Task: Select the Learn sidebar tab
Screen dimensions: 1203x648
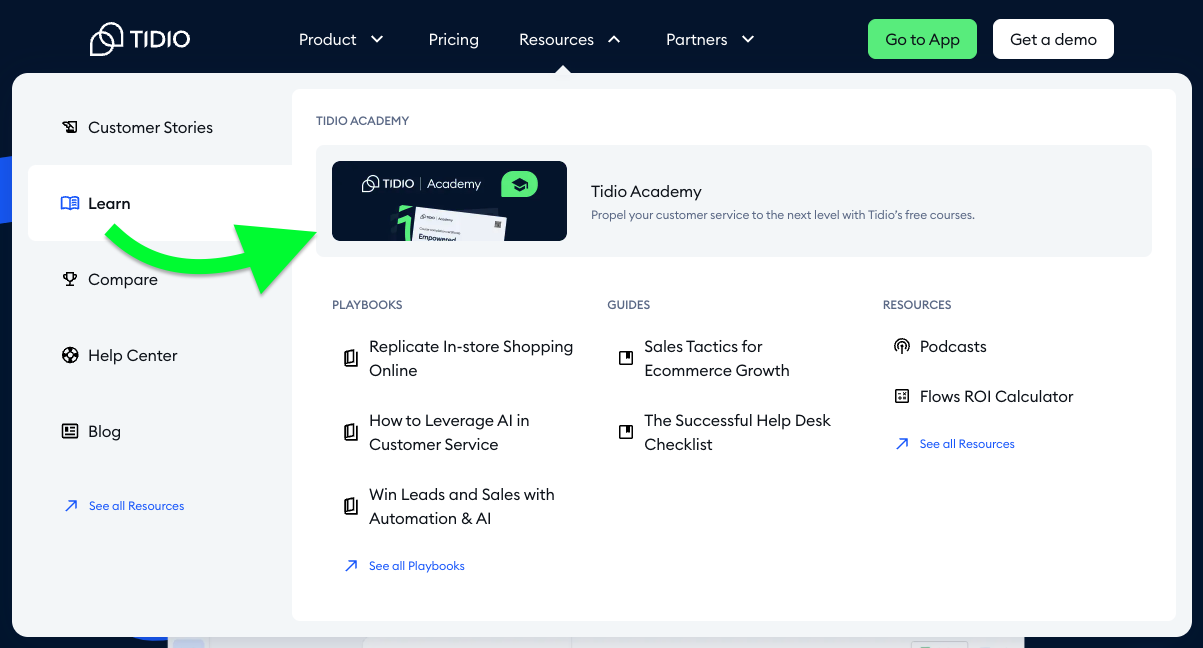Action: (x=160, y=203)
